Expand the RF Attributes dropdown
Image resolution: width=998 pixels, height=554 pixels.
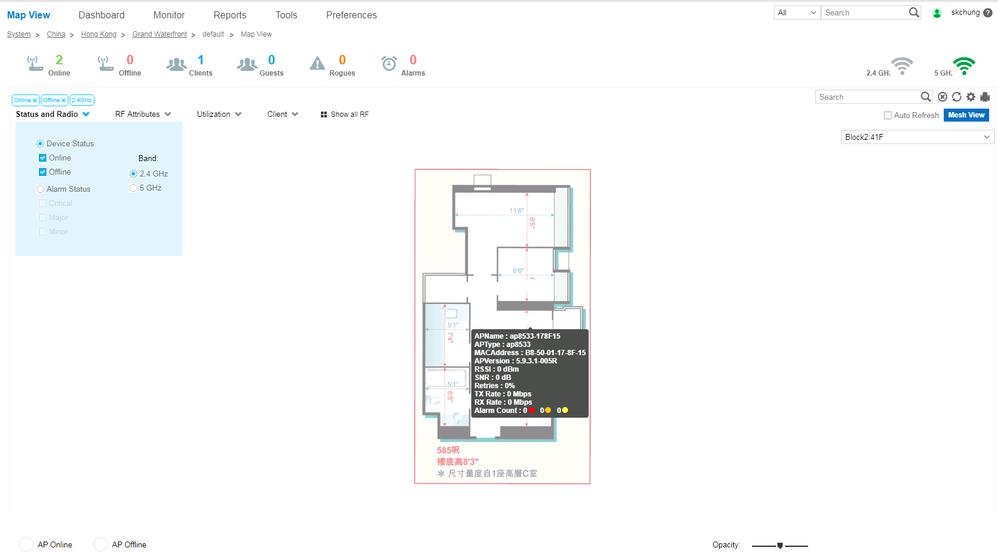tap(142, 115)
